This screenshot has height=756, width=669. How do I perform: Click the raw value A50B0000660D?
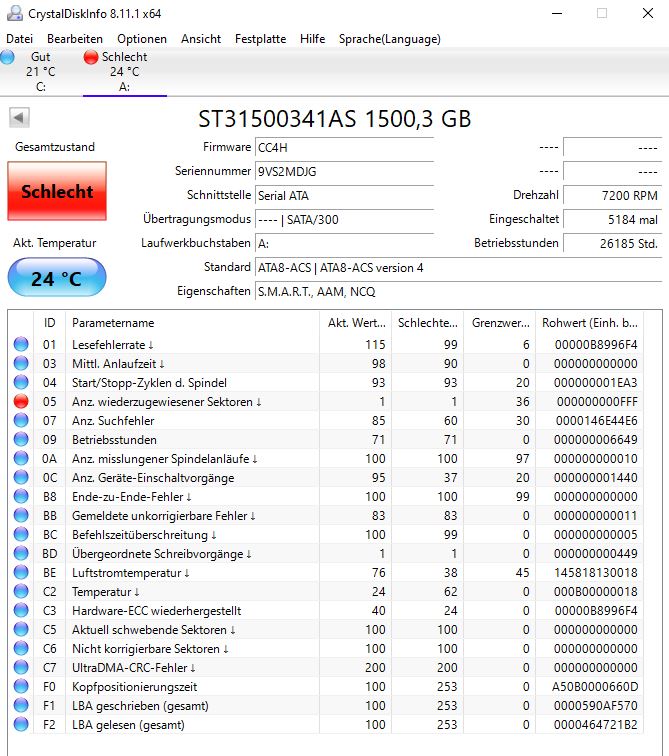[x=595, y=687]
